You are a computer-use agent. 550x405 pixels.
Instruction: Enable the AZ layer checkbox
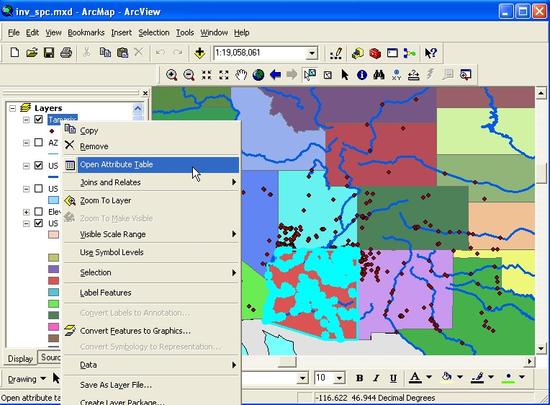[39, 142]
